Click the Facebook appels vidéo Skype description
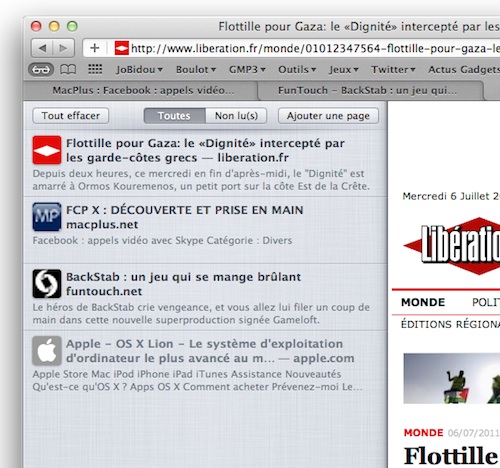The width and height of the screenshot is (500, 468). 162,240
